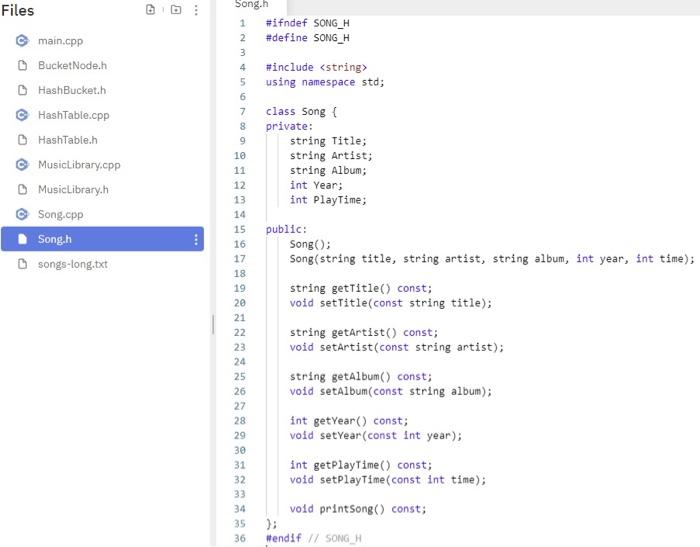Open the Files panel three-dot menu
Screen dimensions: 700x547
pos(196,10)
